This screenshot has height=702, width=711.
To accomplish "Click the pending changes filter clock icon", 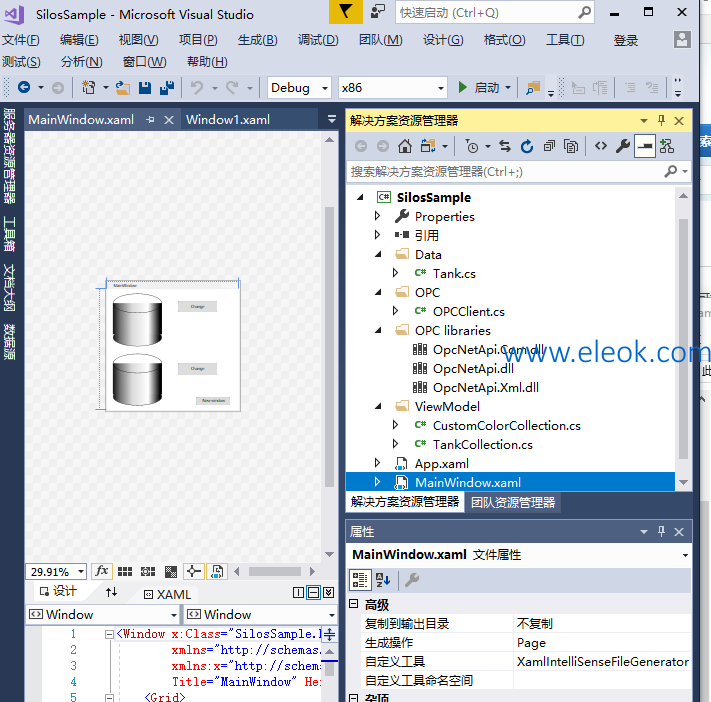I will pyautogui.click(x=472, y=146).
